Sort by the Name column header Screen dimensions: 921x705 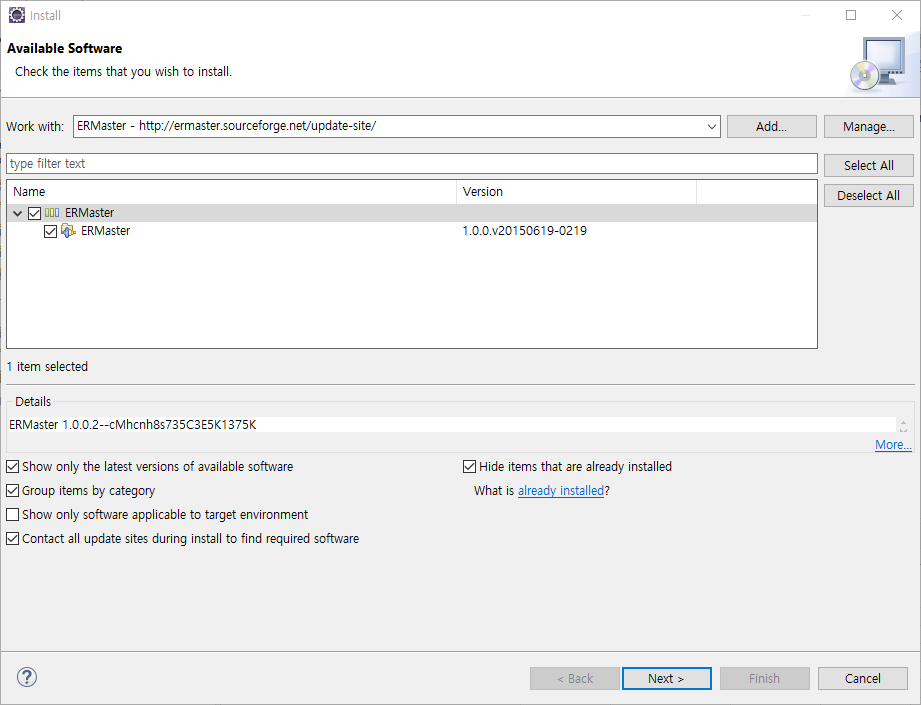tap(231, 192)
